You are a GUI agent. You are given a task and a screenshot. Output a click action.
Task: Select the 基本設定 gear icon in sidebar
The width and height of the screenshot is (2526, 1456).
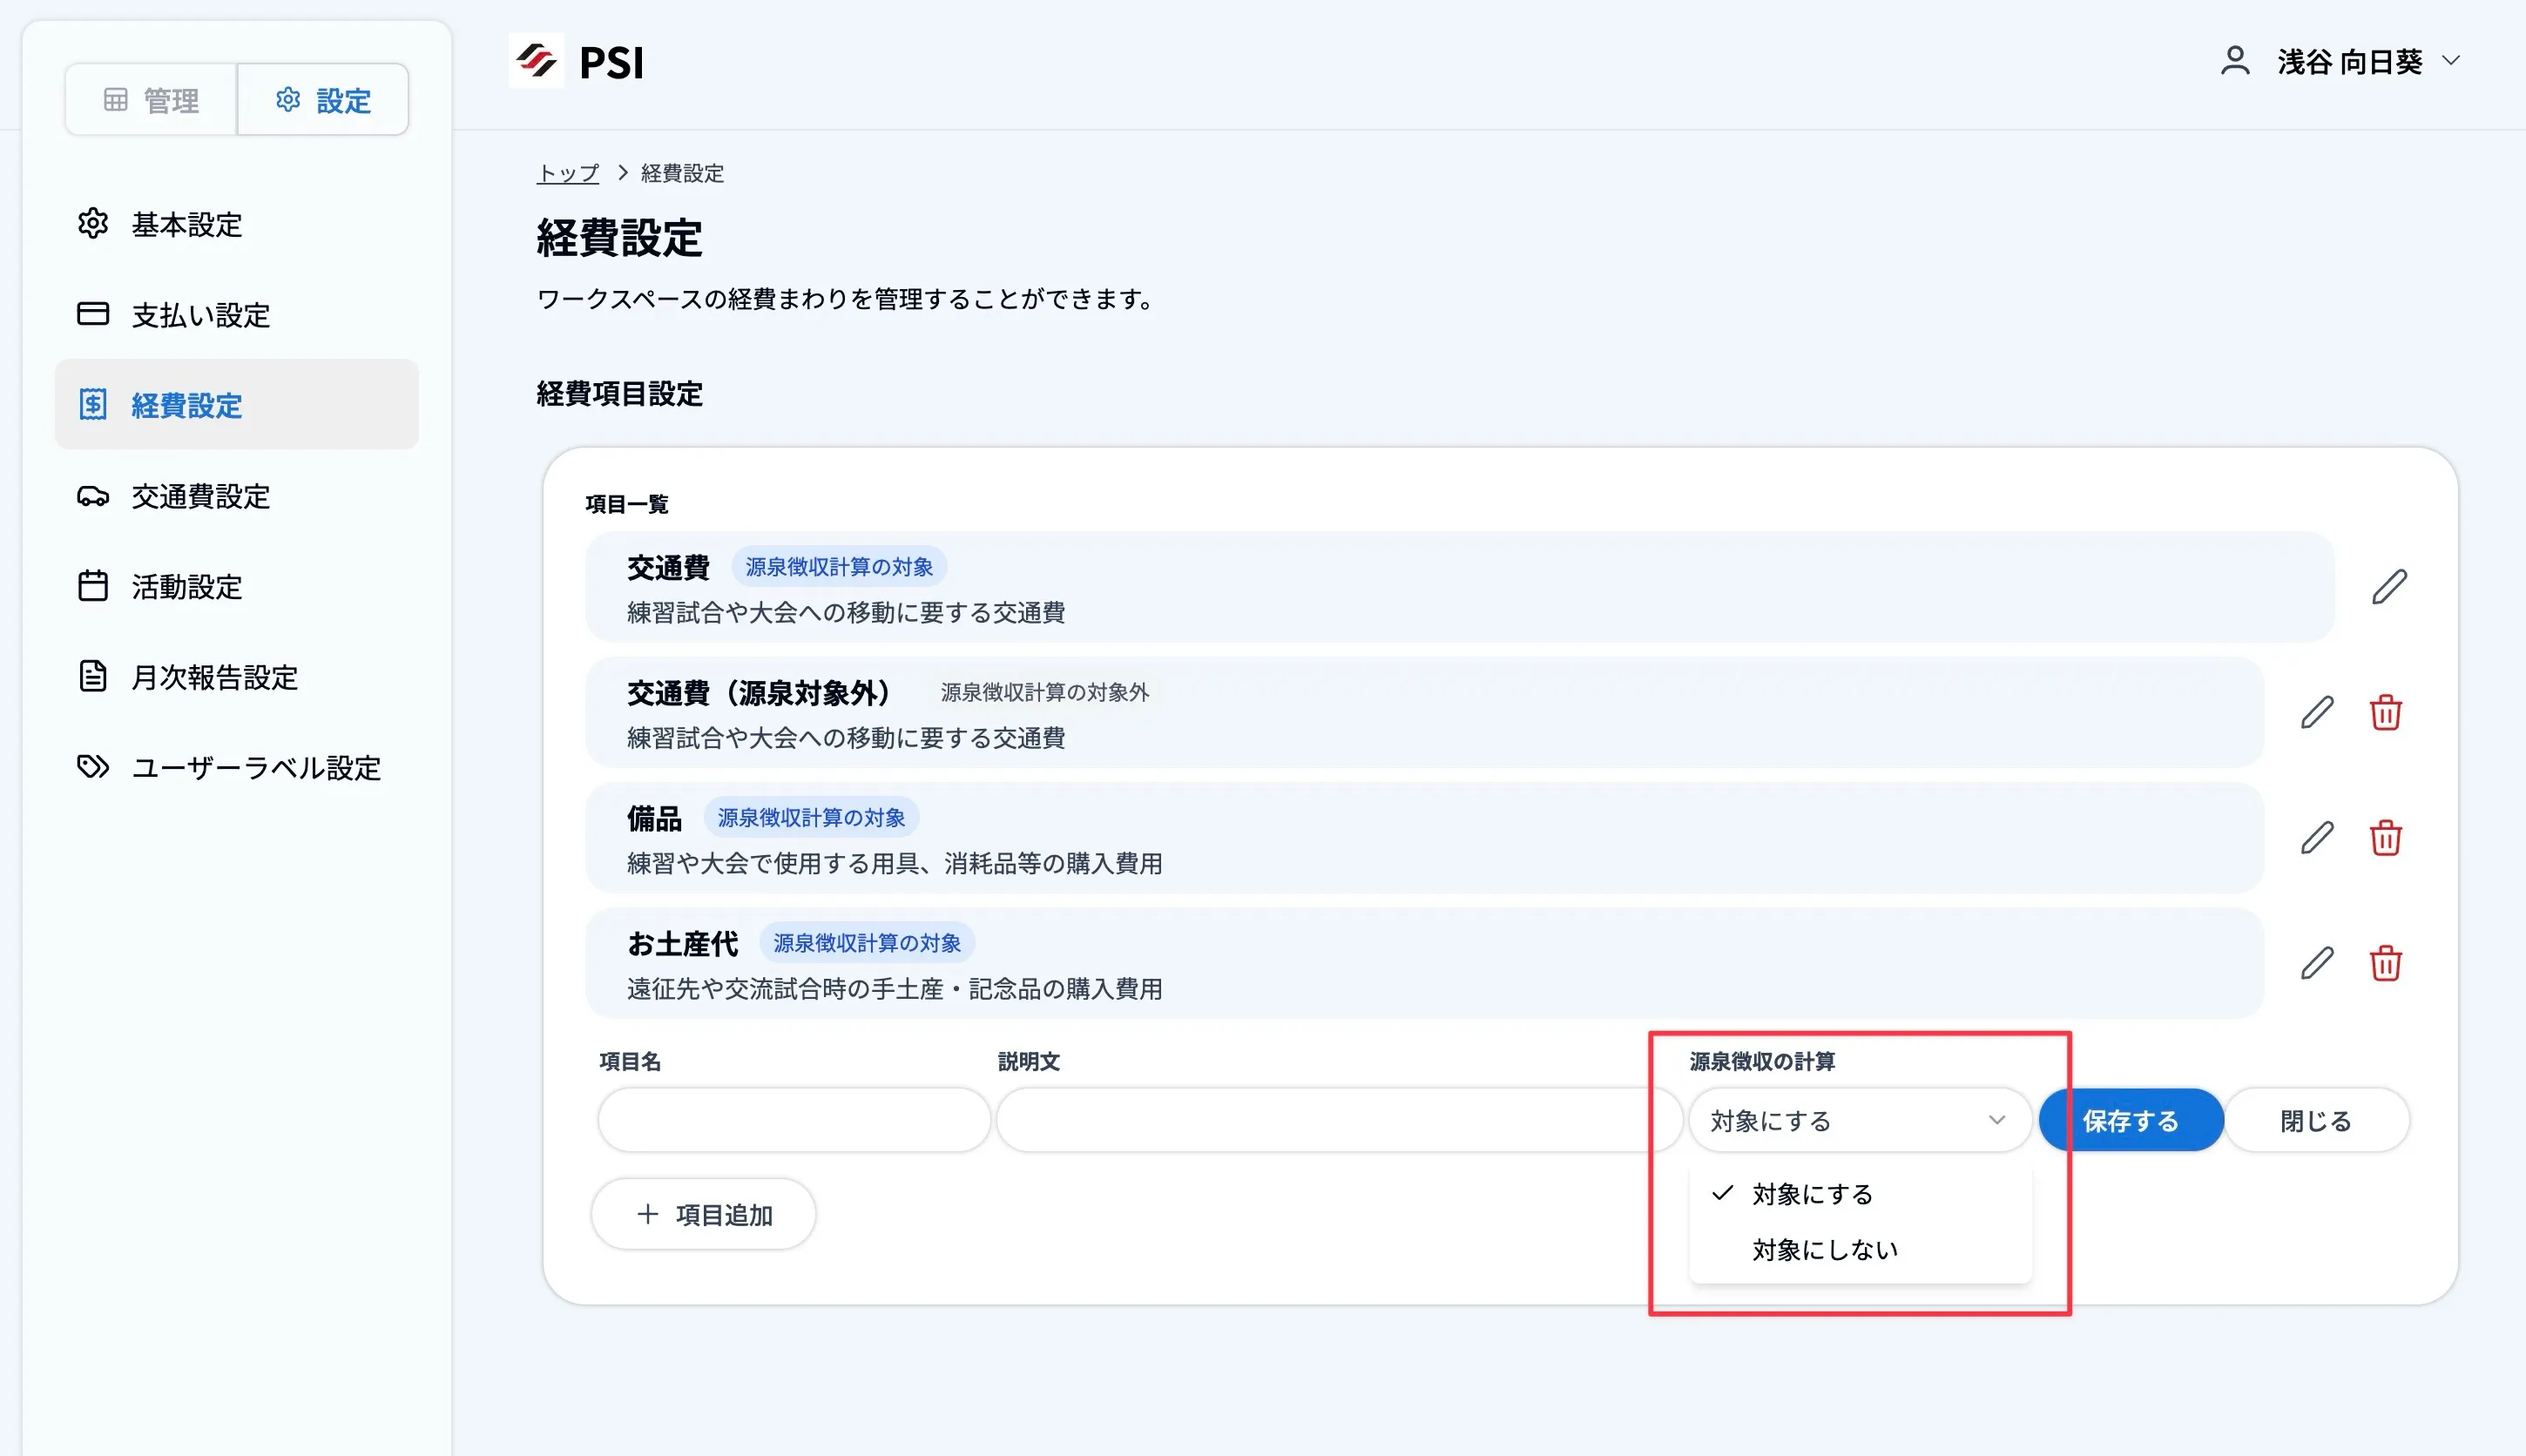tap(93, 225)
